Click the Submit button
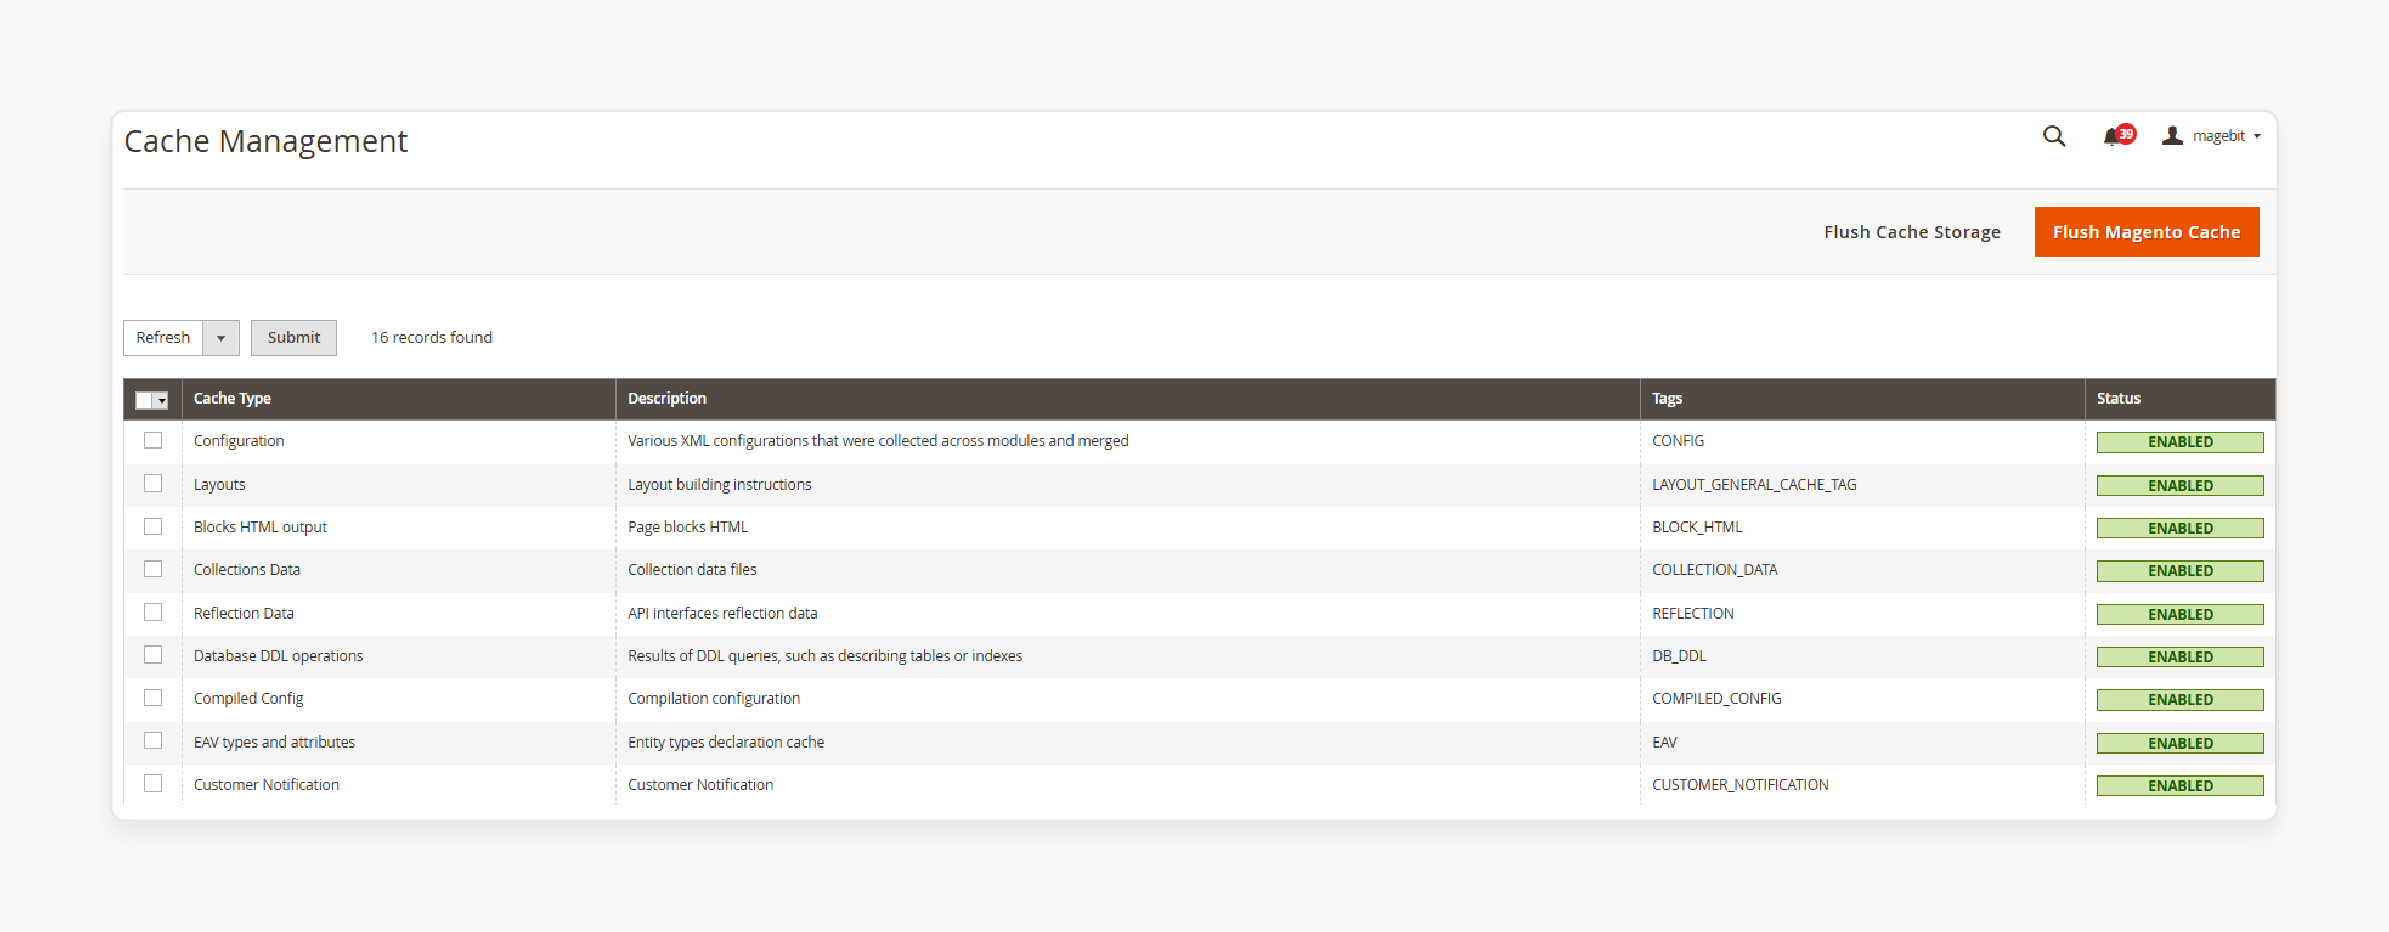 click(294, 338)
